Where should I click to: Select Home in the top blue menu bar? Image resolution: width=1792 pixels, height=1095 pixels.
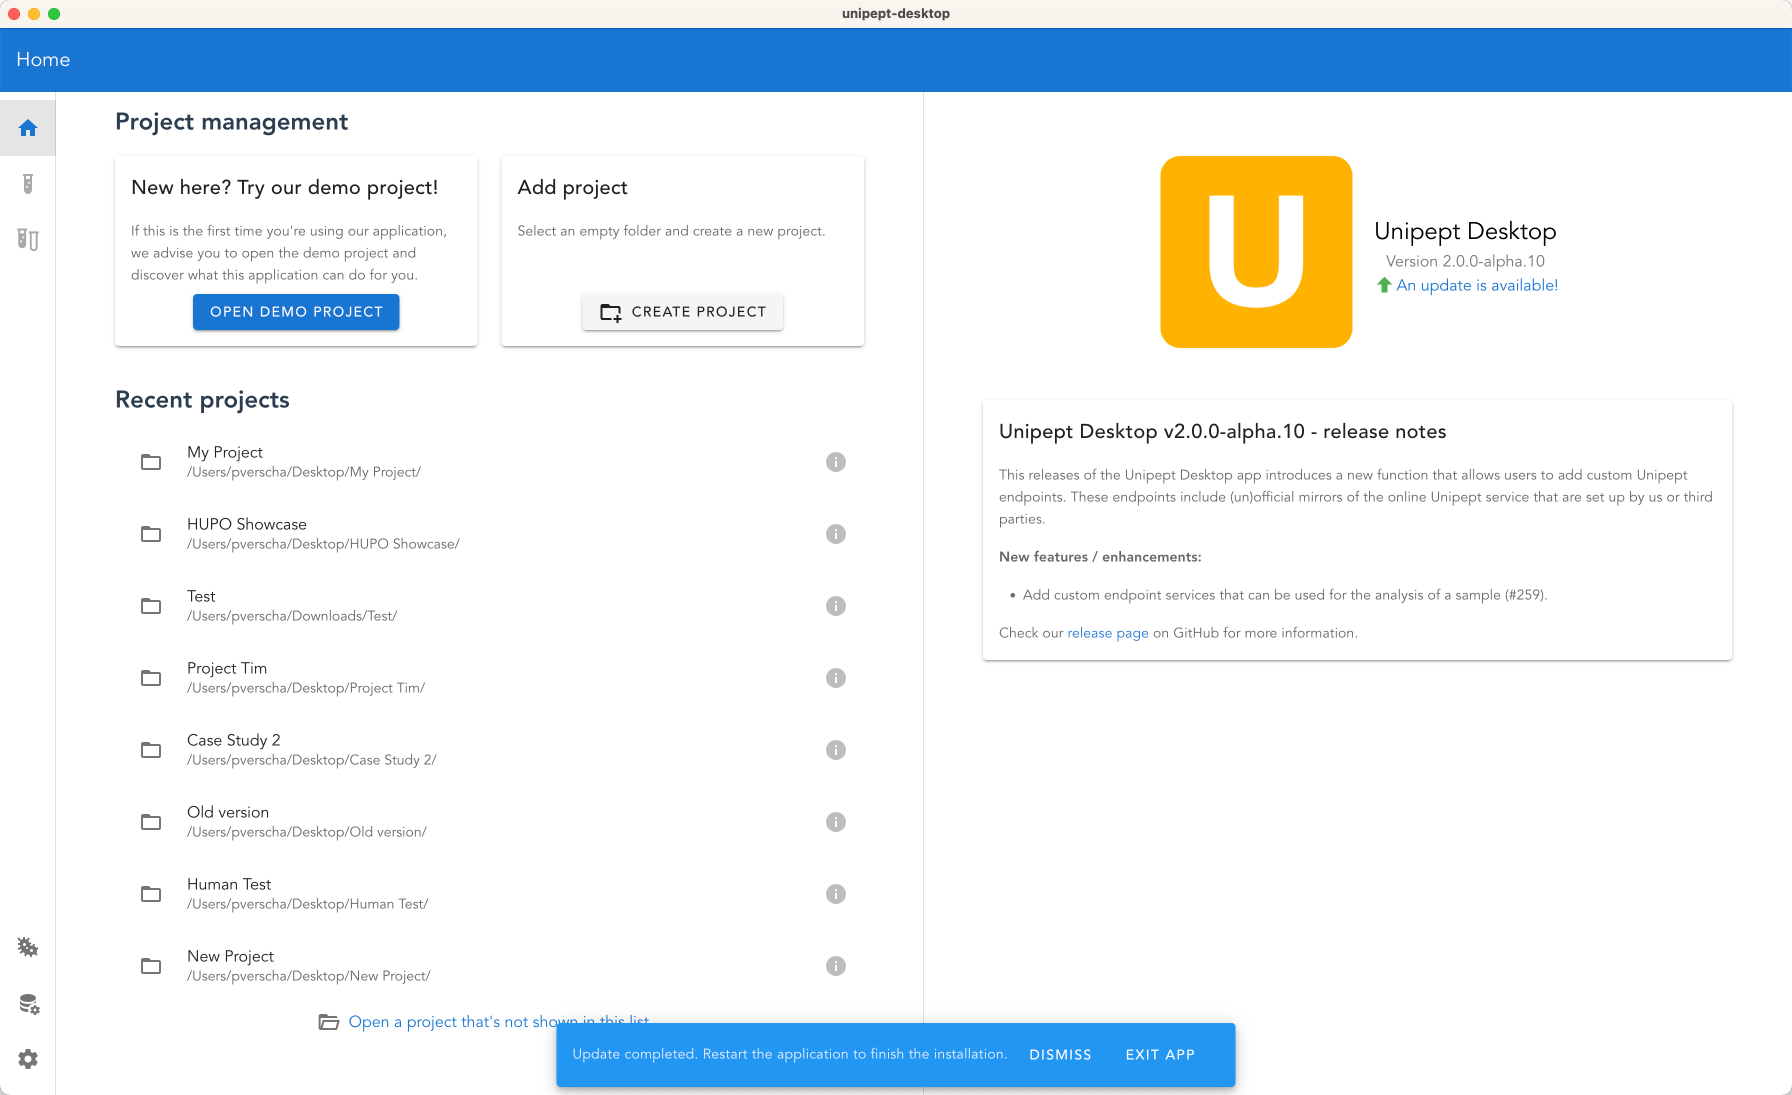click(x=42, y=59)
